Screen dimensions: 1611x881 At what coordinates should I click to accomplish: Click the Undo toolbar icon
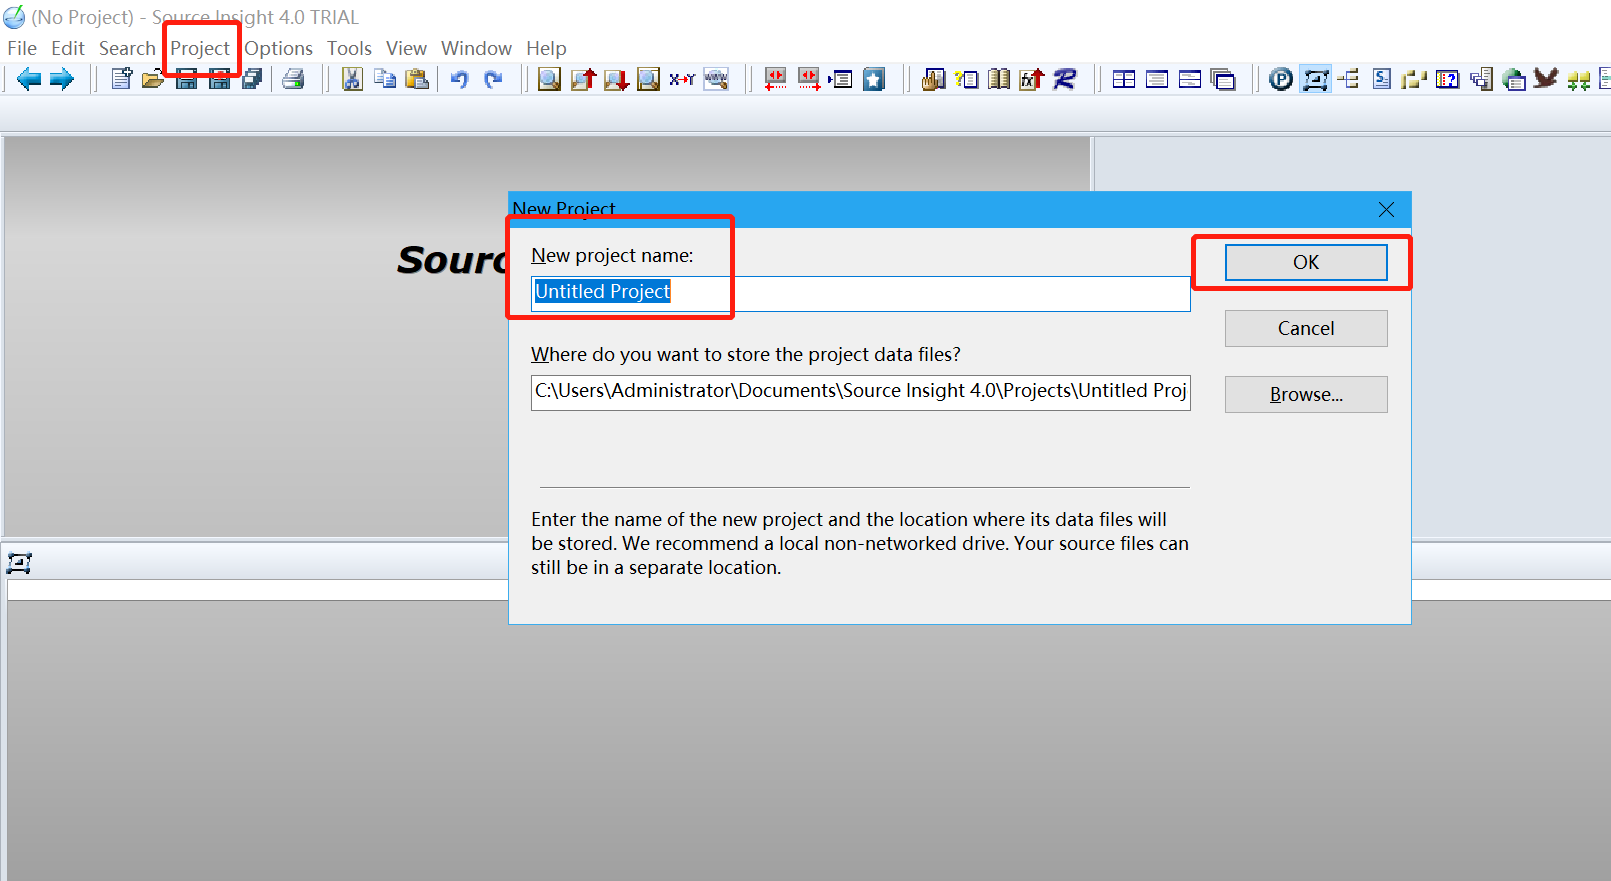tap(459, 79)
